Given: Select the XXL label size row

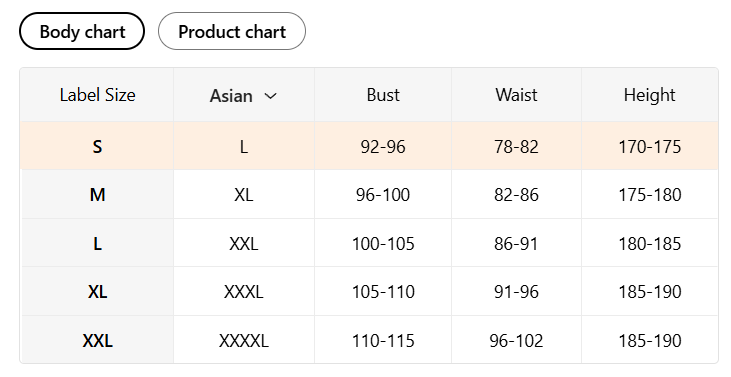Looking at the screenshot, I should [369, 340].
